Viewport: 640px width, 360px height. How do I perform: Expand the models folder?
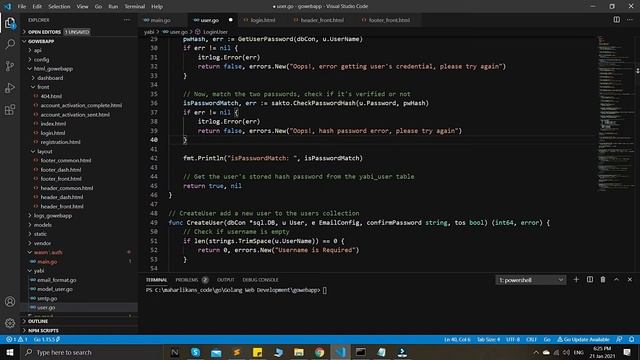pos(43,224)
